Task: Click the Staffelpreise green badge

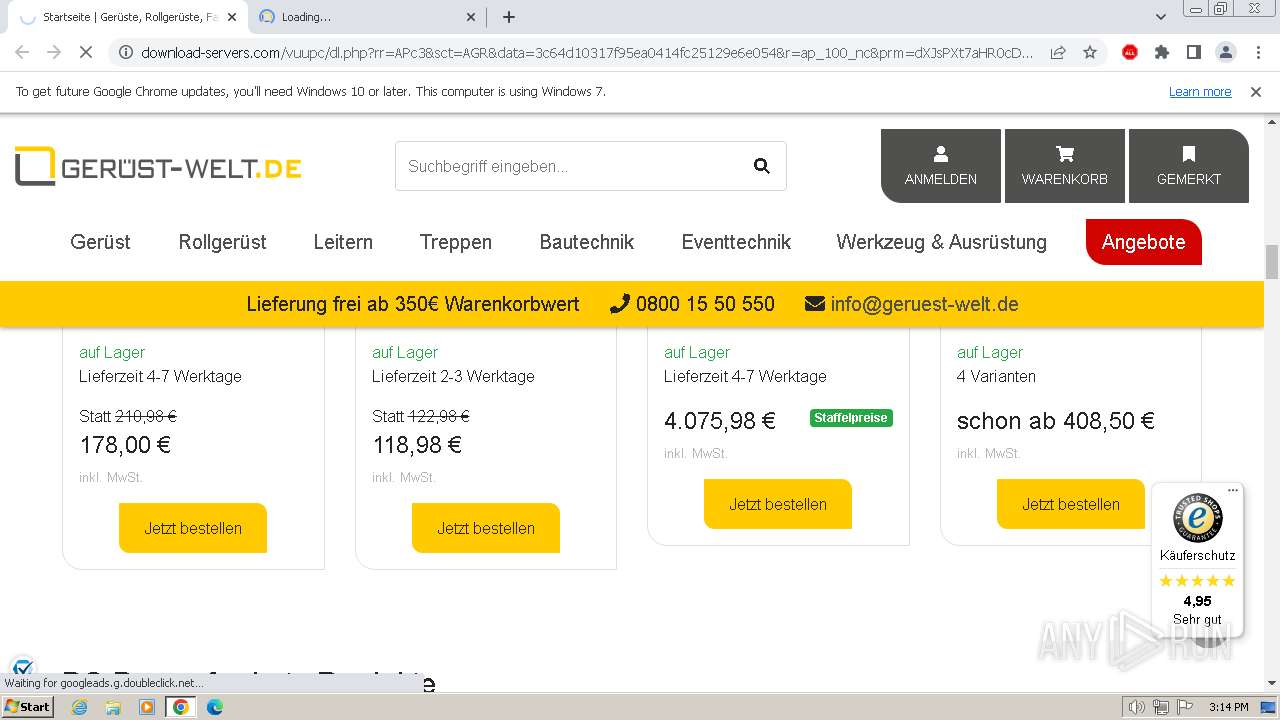Action: click(851, 418)
